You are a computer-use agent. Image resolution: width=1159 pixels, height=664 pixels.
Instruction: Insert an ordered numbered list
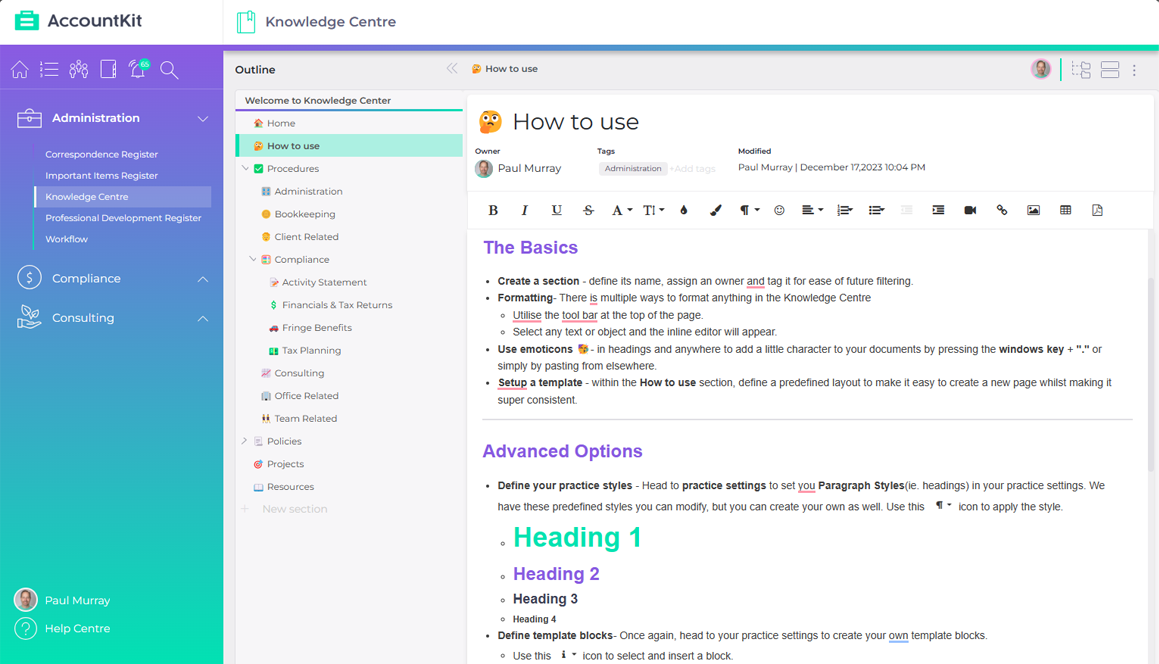[844, 210]
